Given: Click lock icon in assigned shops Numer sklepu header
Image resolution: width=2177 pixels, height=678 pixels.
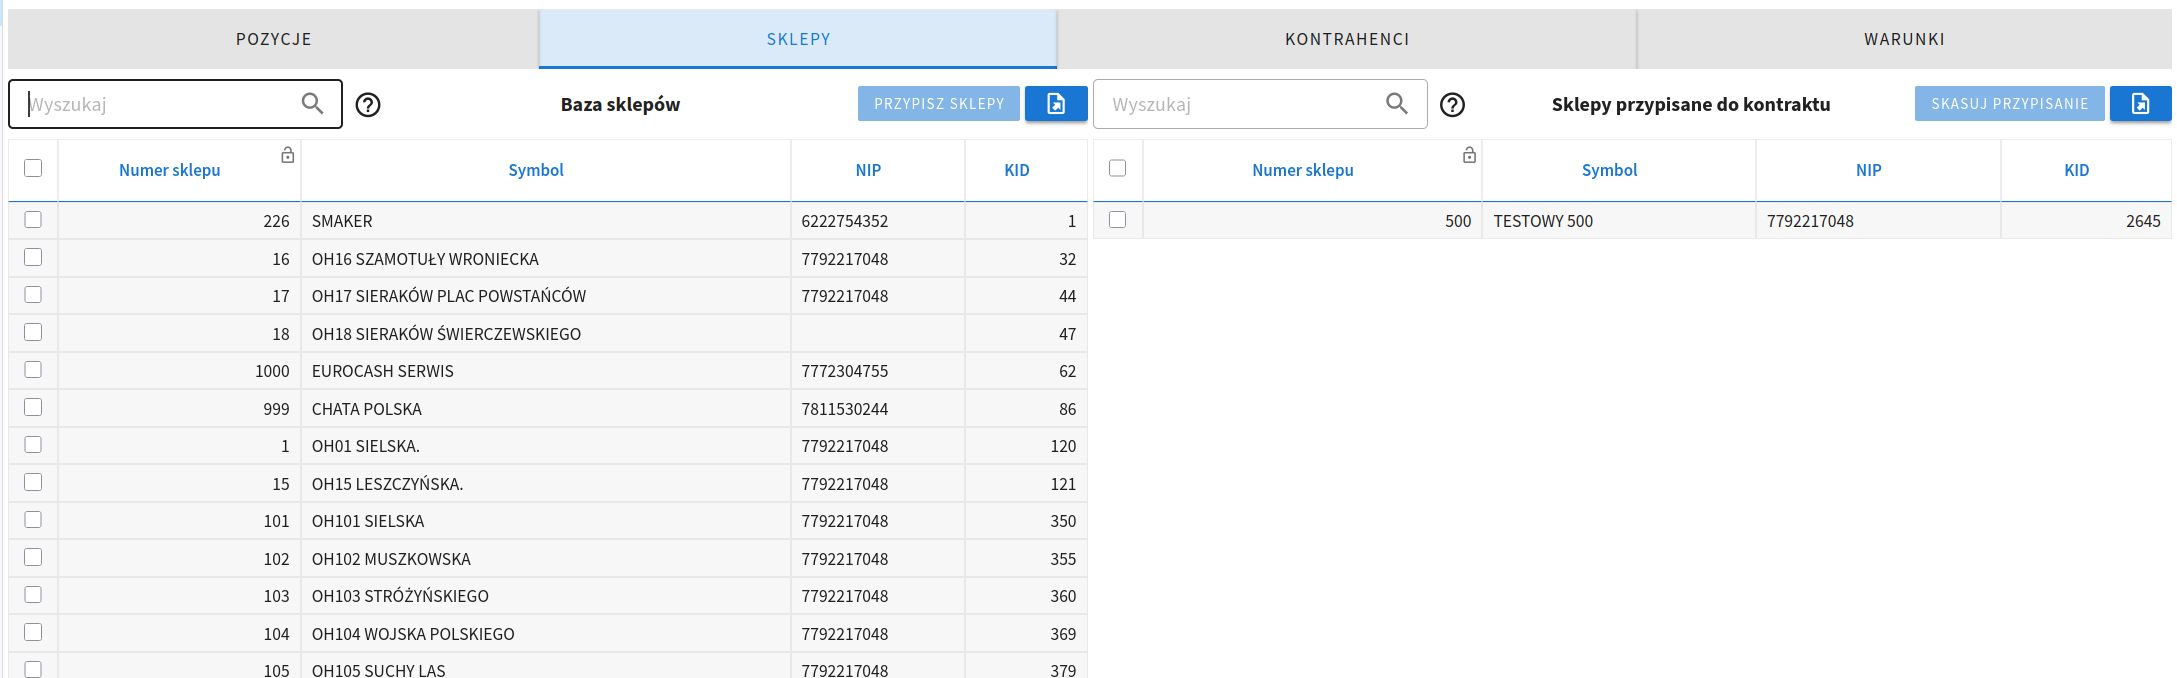Looking at the screenshot, I should [x=1469, y=155].
